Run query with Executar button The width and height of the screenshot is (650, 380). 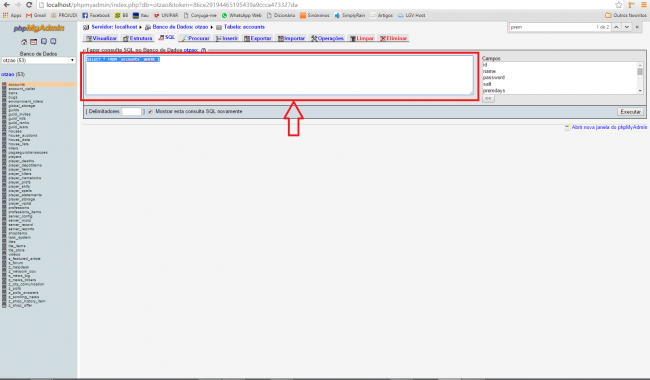click(x=630, y=112)
